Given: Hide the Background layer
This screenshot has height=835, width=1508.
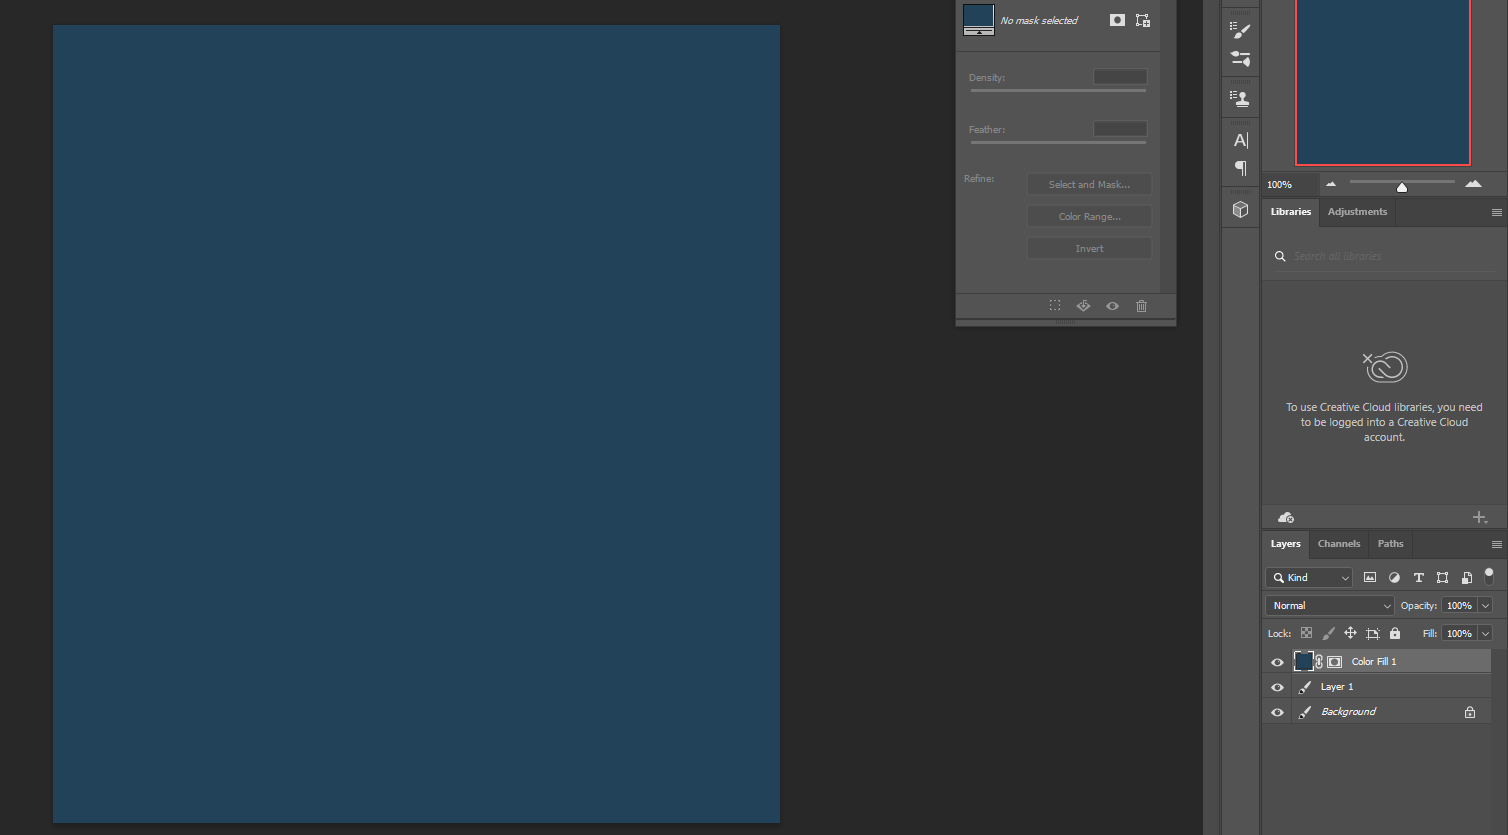Looking at the screenshot, I should tap(1277, 712).
